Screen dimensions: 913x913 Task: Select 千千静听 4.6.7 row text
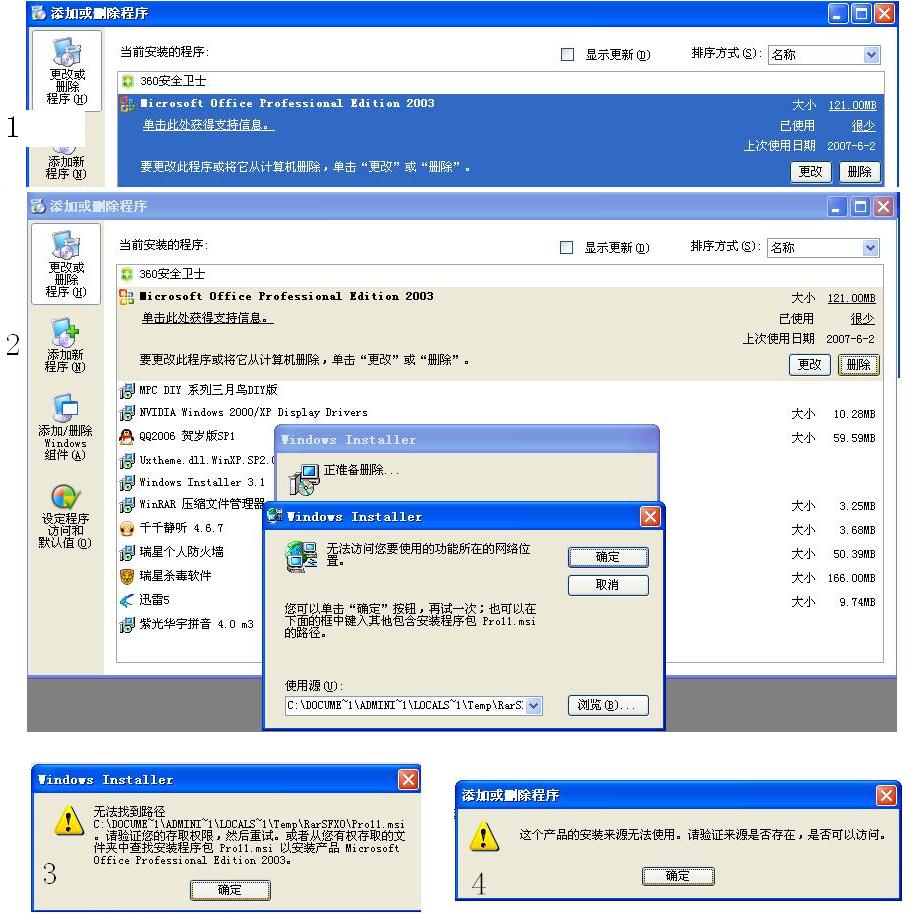tap(181, 528)
